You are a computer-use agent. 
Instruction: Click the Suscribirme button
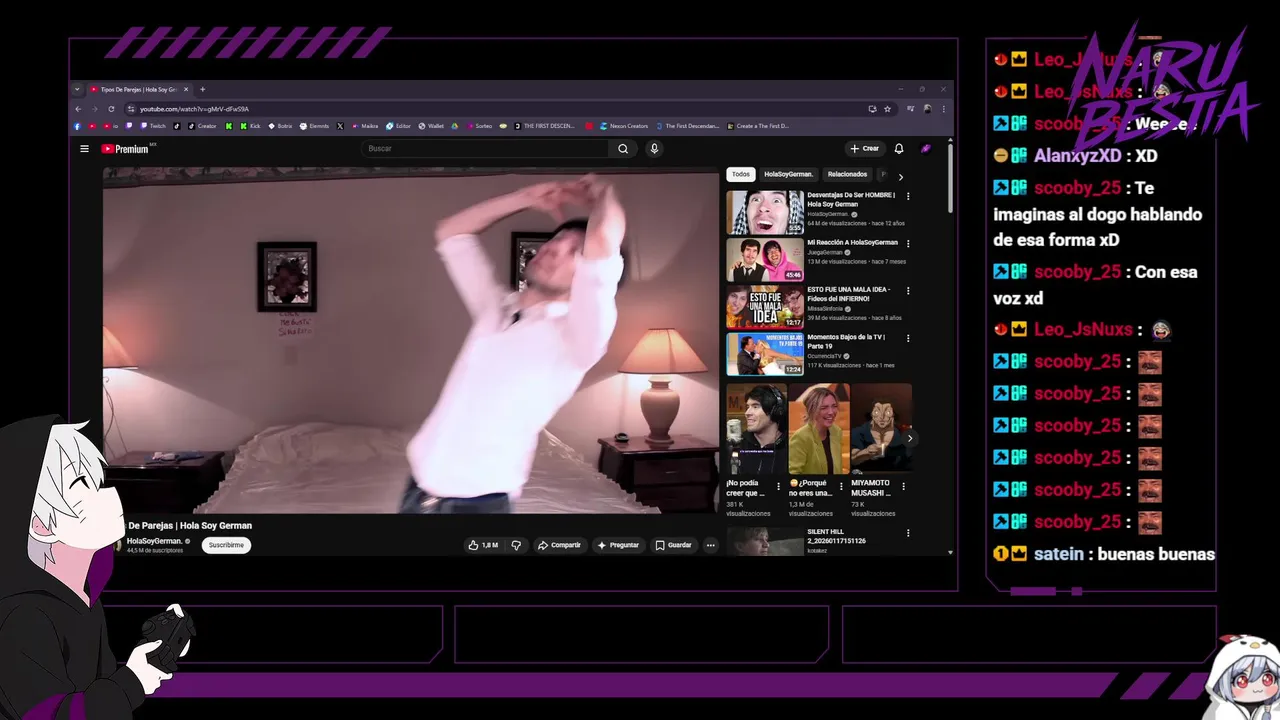click(x=226, y=545)
